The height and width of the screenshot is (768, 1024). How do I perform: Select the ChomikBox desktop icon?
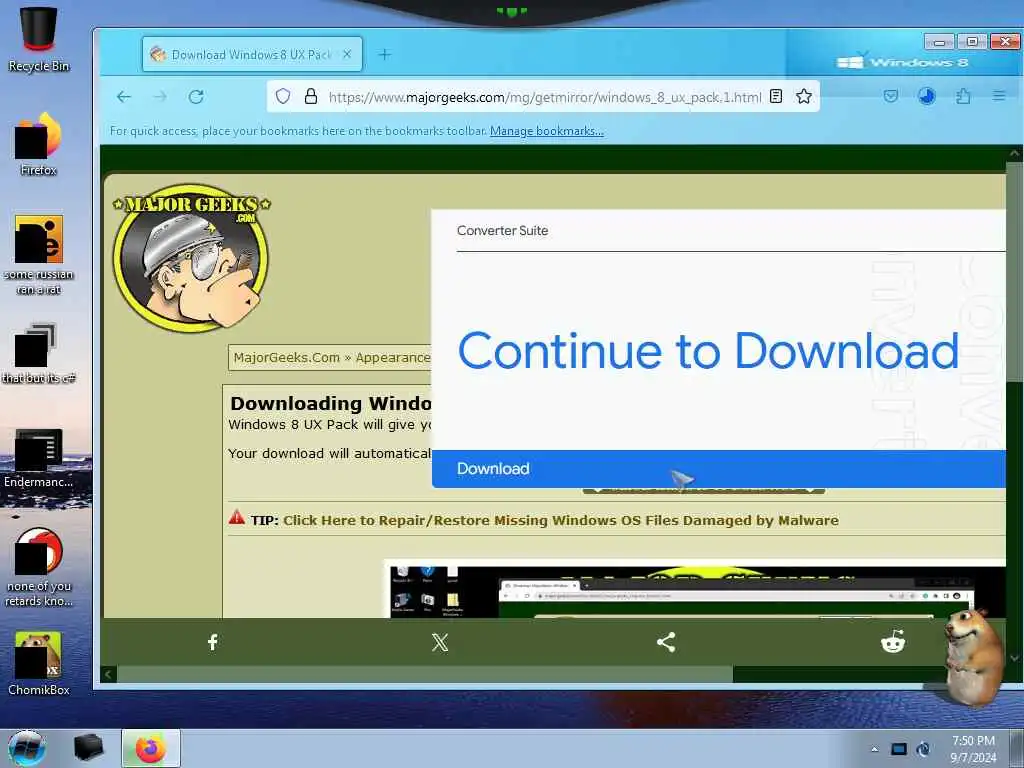(x=39, y=663)
